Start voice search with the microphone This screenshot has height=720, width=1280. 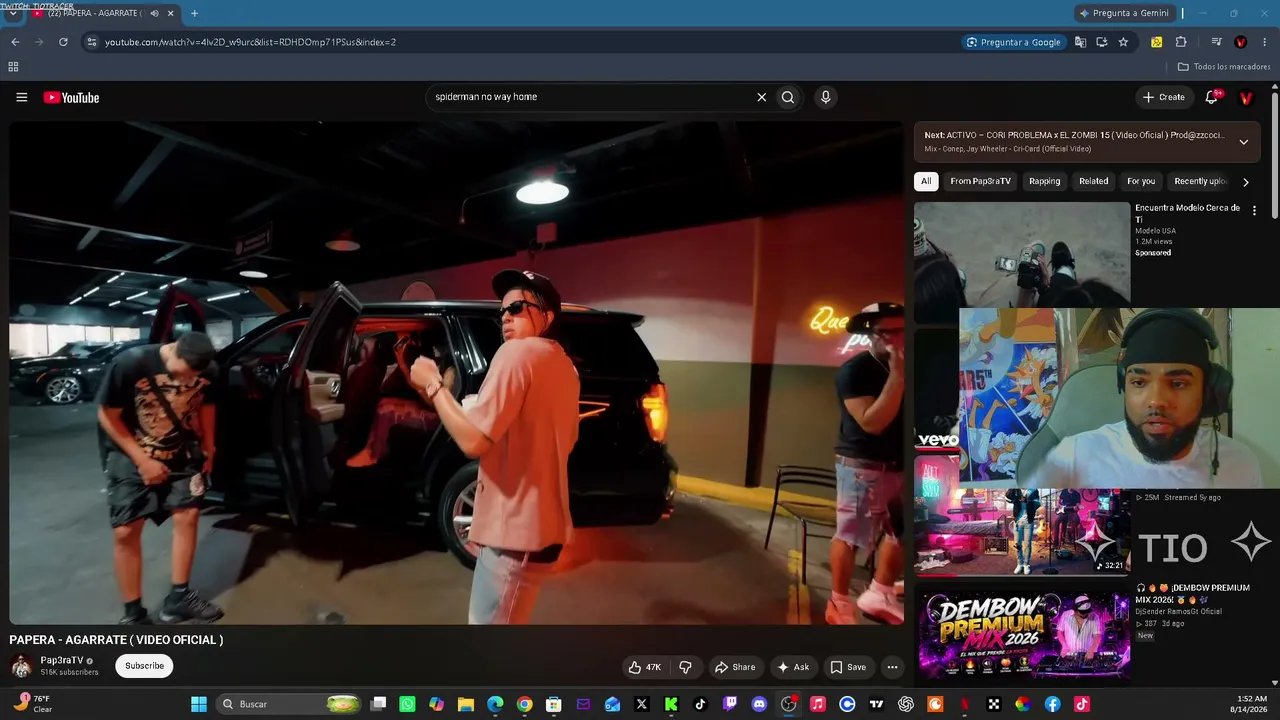point(825,97)
